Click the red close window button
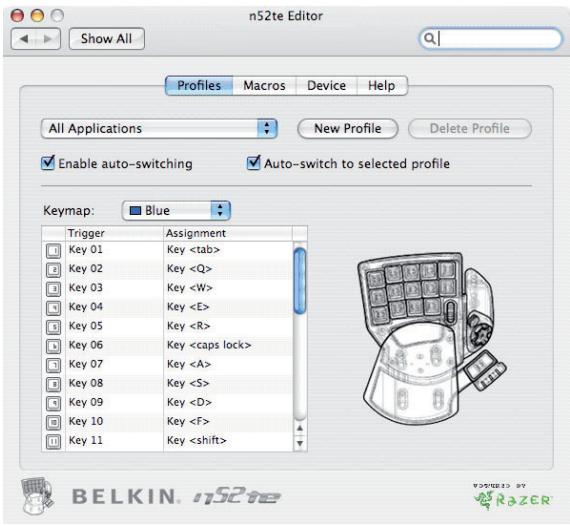Image resolution: width=570 pixels, height=526 pixels. (17, 16)
